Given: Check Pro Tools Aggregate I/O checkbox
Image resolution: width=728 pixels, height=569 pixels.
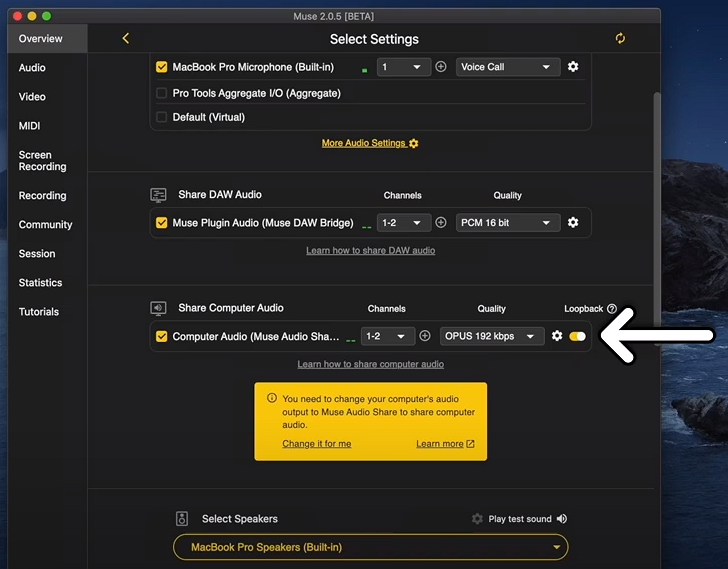Looking at the screenshot, I should pyautogui.click(x=162, y=93).
